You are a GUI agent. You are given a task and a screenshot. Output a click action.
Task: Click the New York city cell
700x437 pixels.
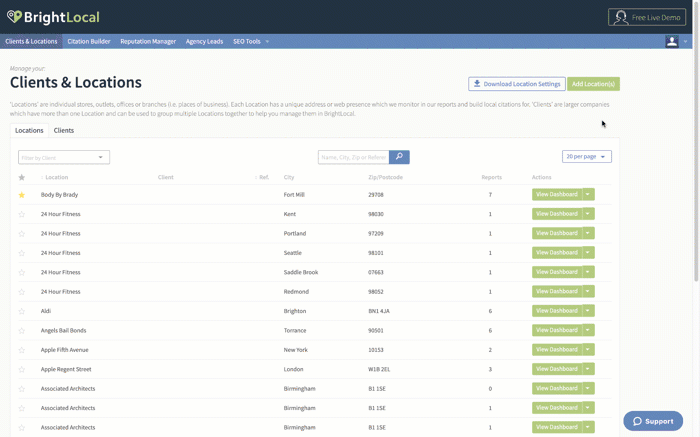click(x=296, y=350)
